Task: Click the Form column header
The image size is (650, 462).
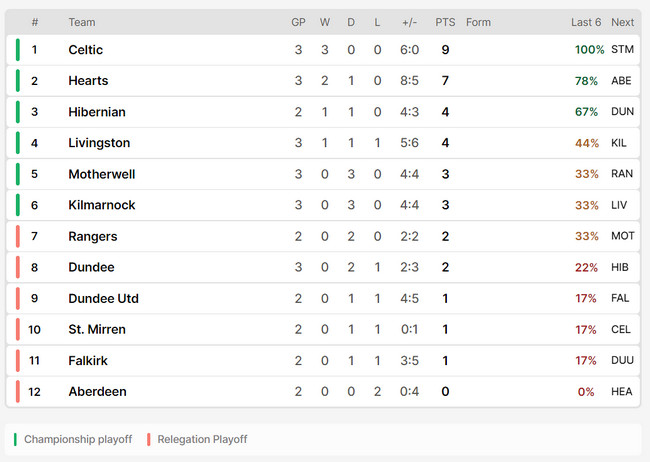Action: tap(478, 22)
